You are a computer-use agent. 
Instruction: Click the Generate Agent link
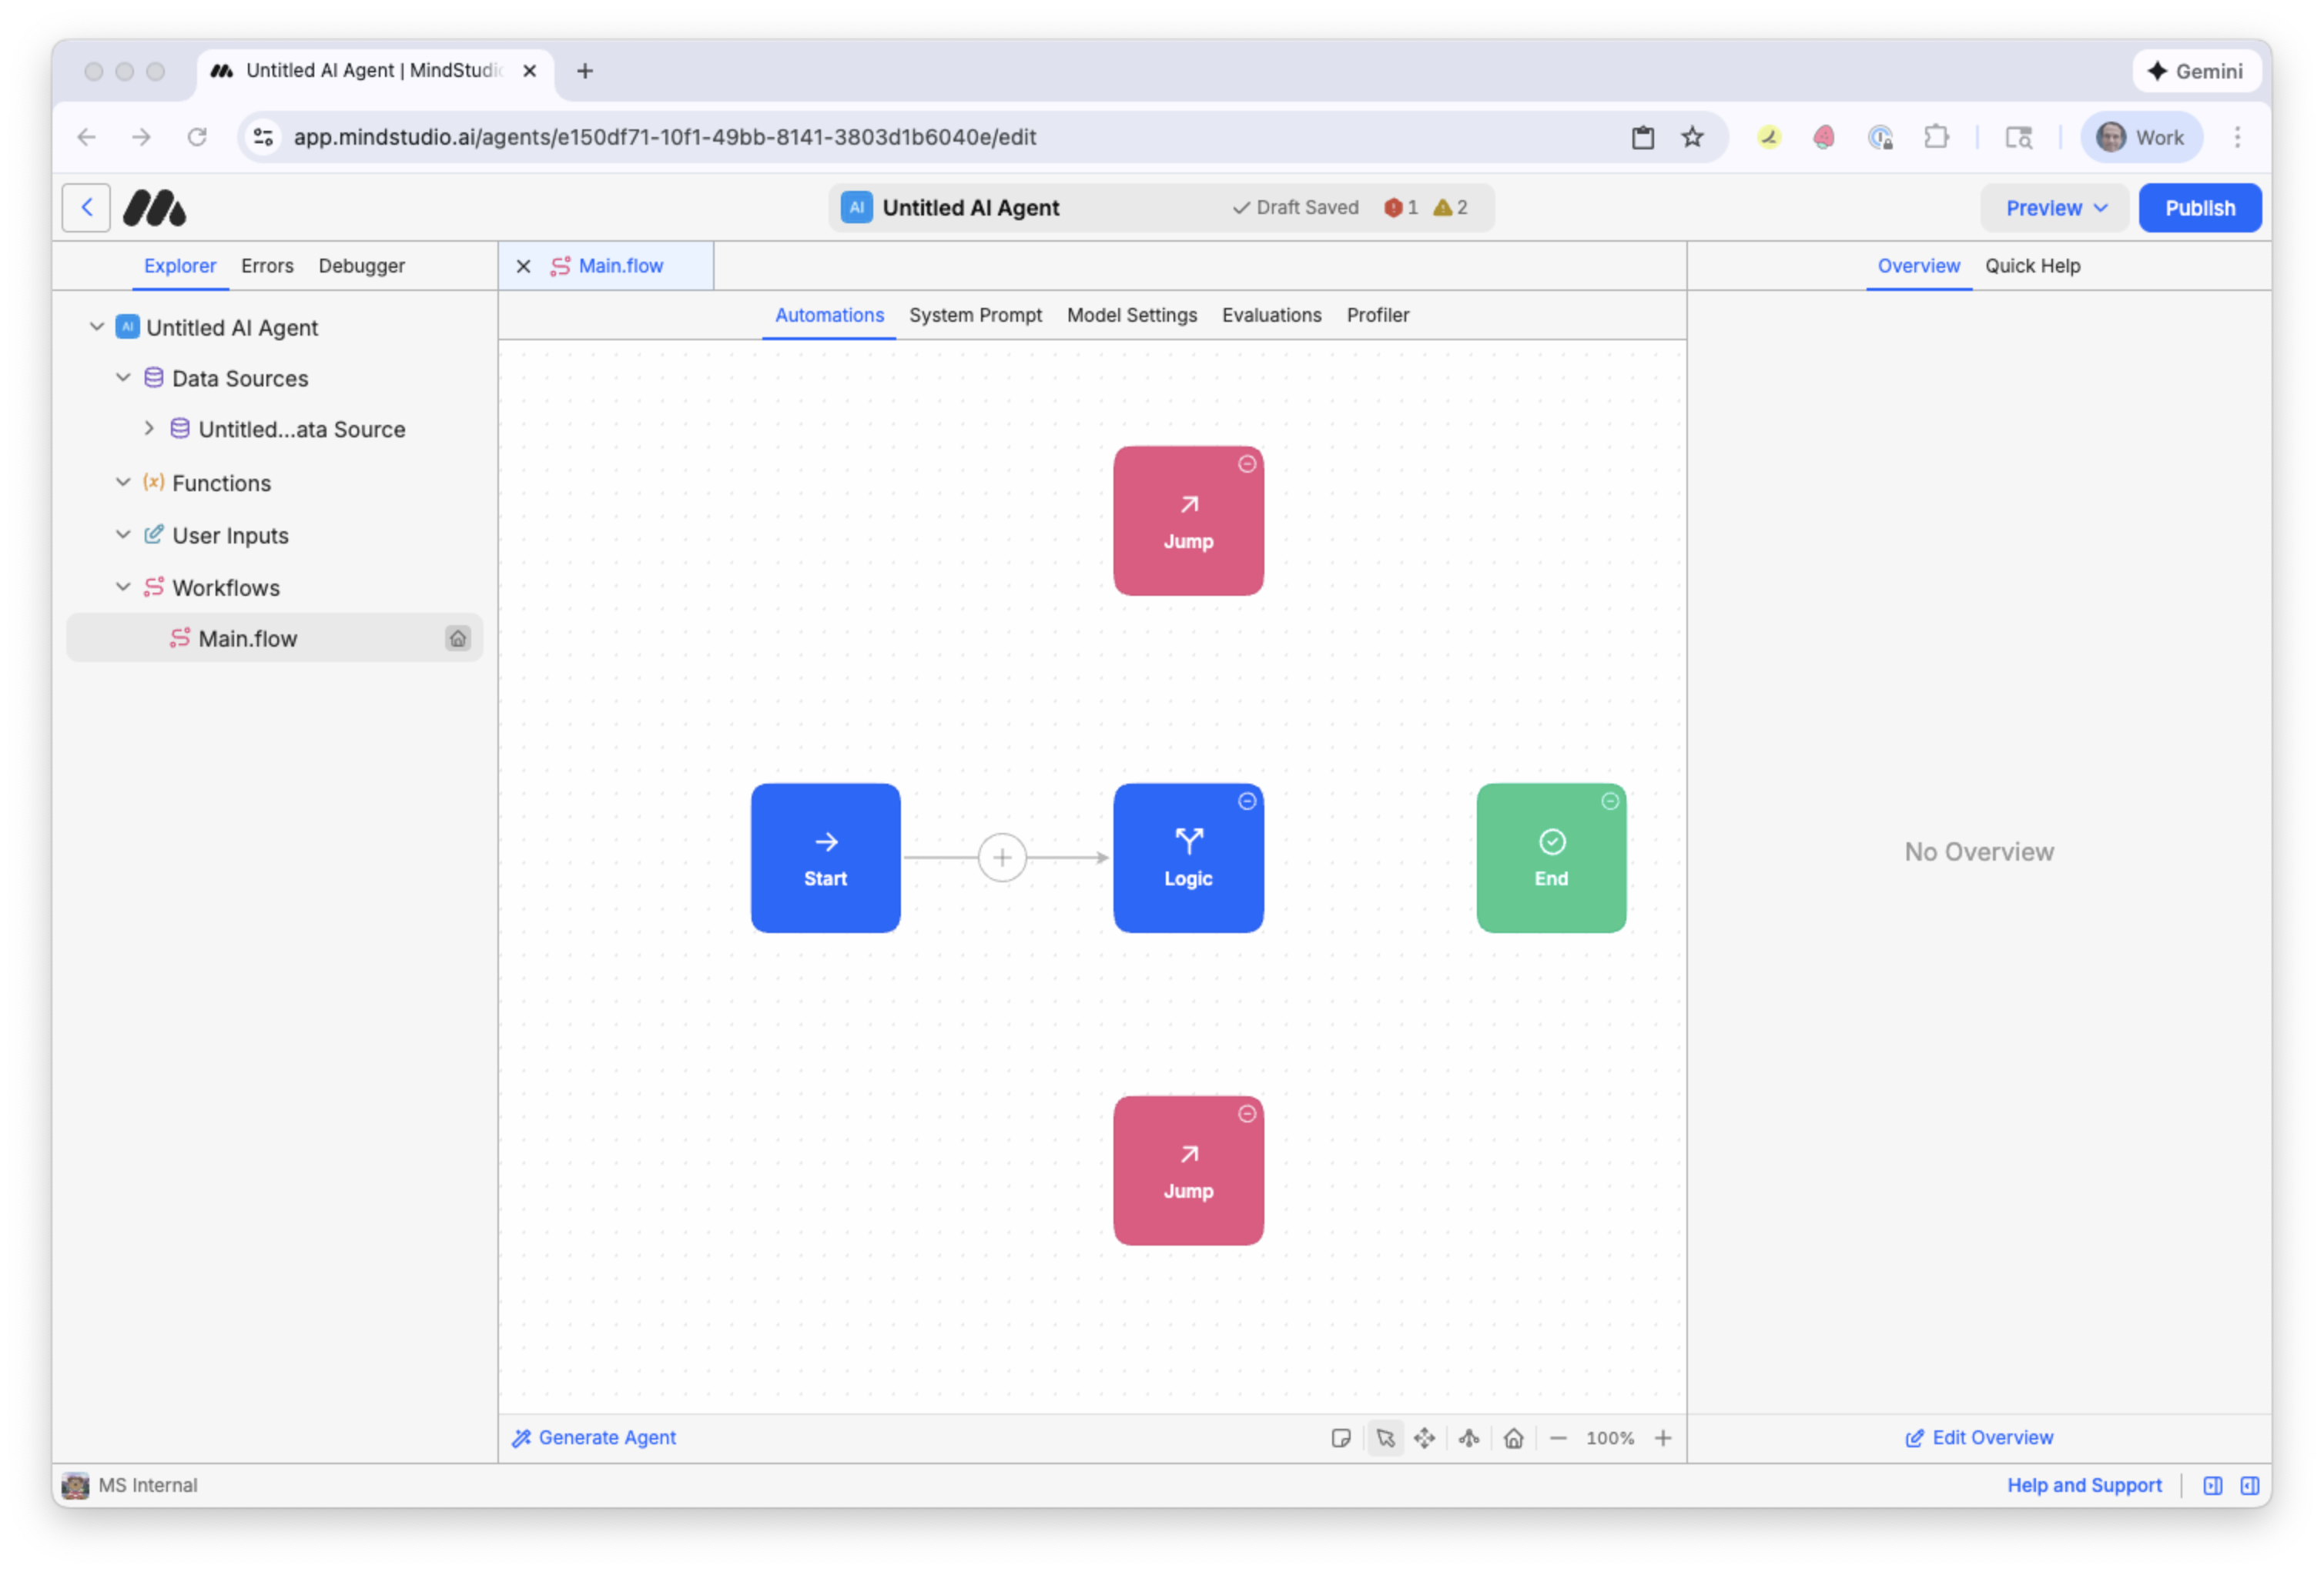594,1438
